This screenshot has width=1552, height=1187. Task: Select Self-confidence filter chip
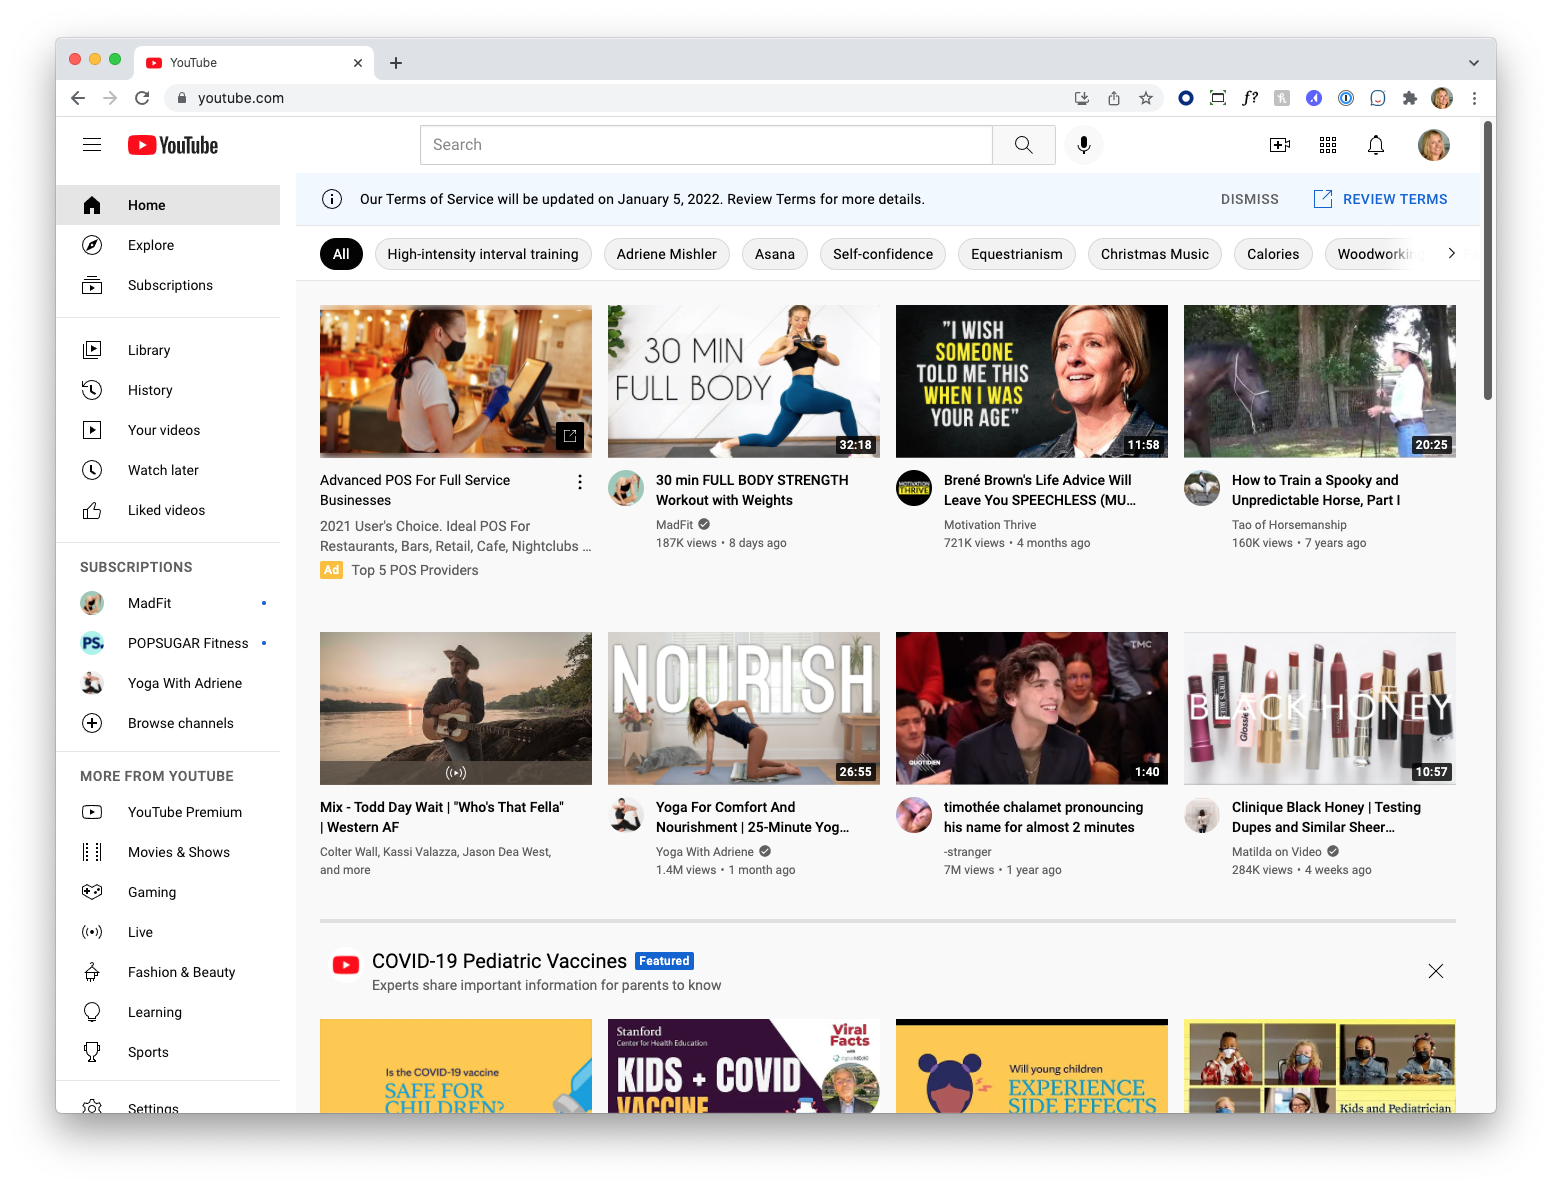(x=883, y=254)
